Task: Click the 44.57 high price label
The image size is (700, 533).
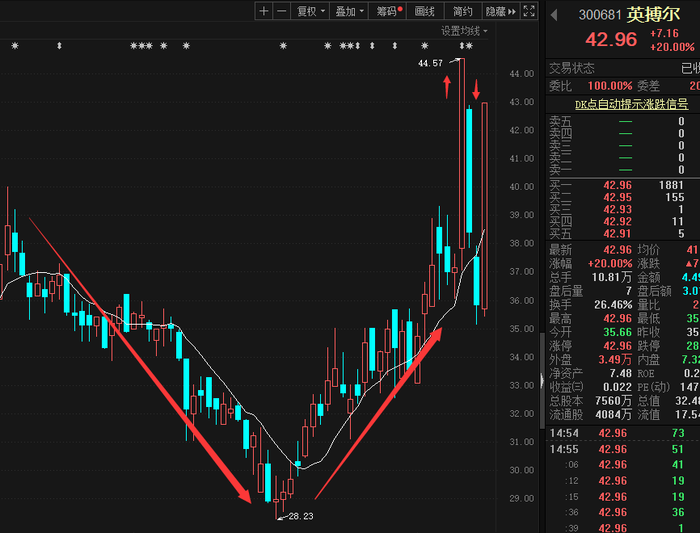Action: point(430,63)
